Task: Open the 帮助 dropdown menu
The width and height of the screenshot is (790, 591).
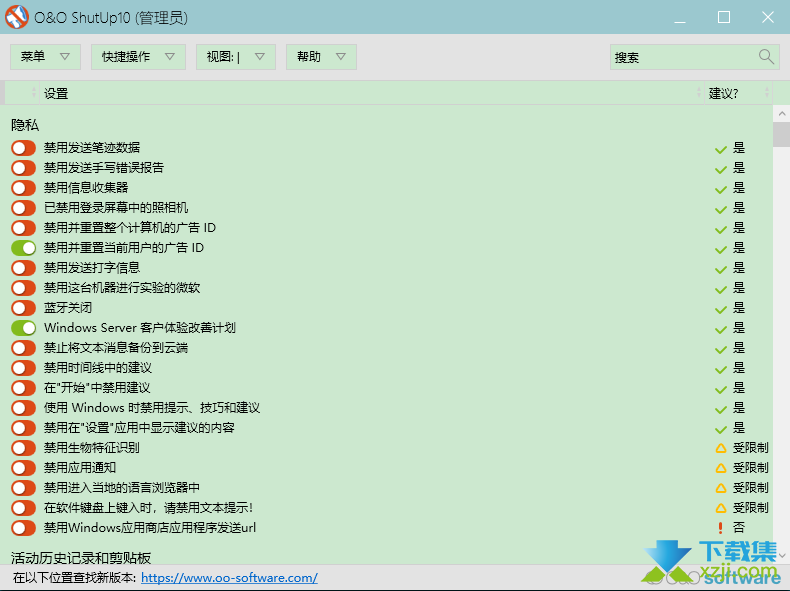Action: [321, 56]
